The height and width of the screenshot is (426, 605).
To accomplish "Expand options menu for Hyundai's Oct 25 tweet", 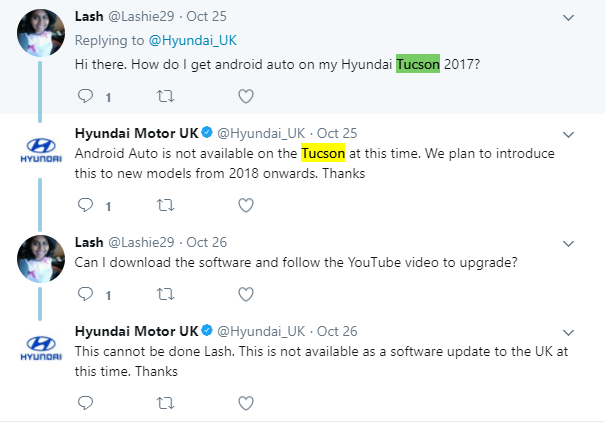I will click(569, 133).
